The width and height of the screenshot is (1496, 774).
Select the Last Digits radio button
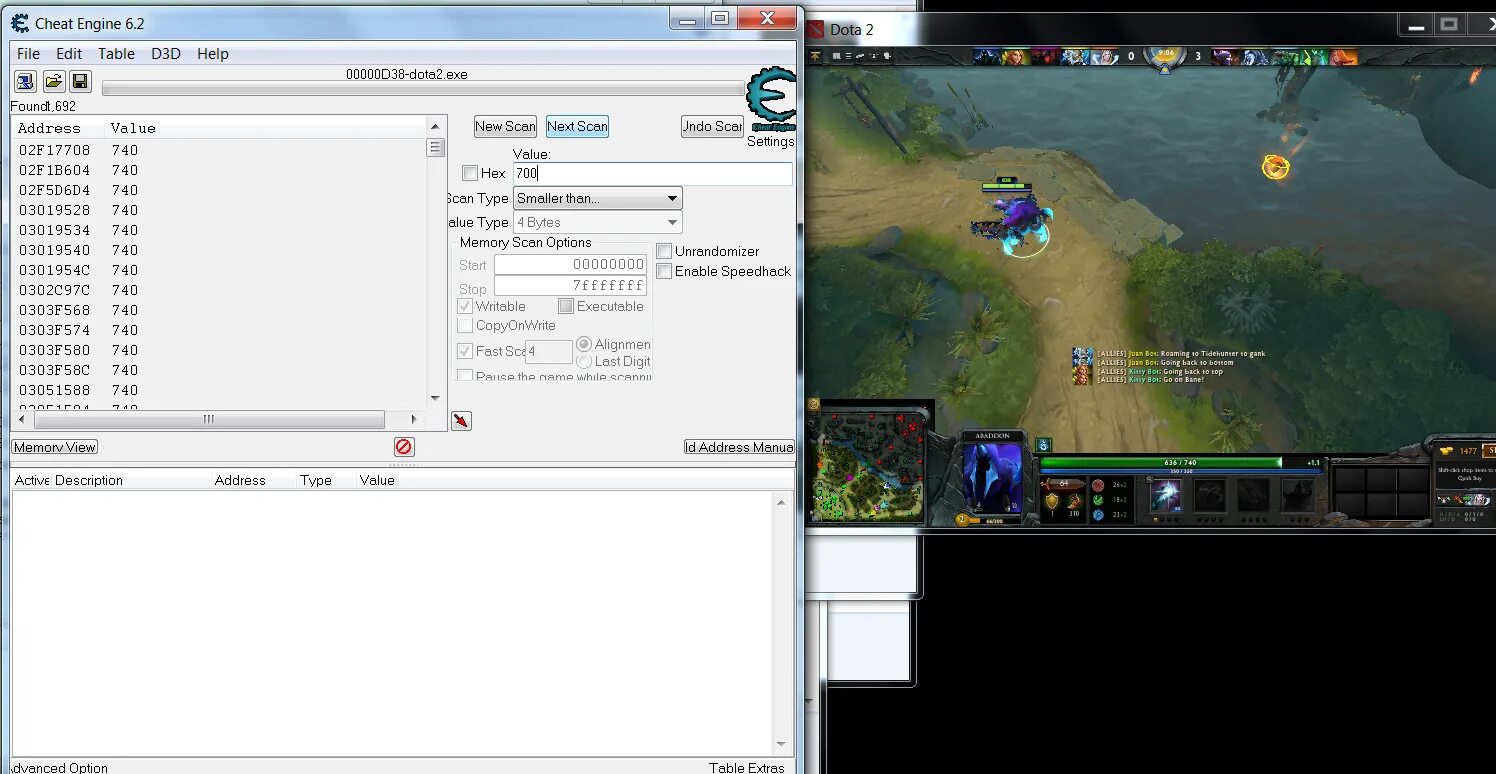584,361
